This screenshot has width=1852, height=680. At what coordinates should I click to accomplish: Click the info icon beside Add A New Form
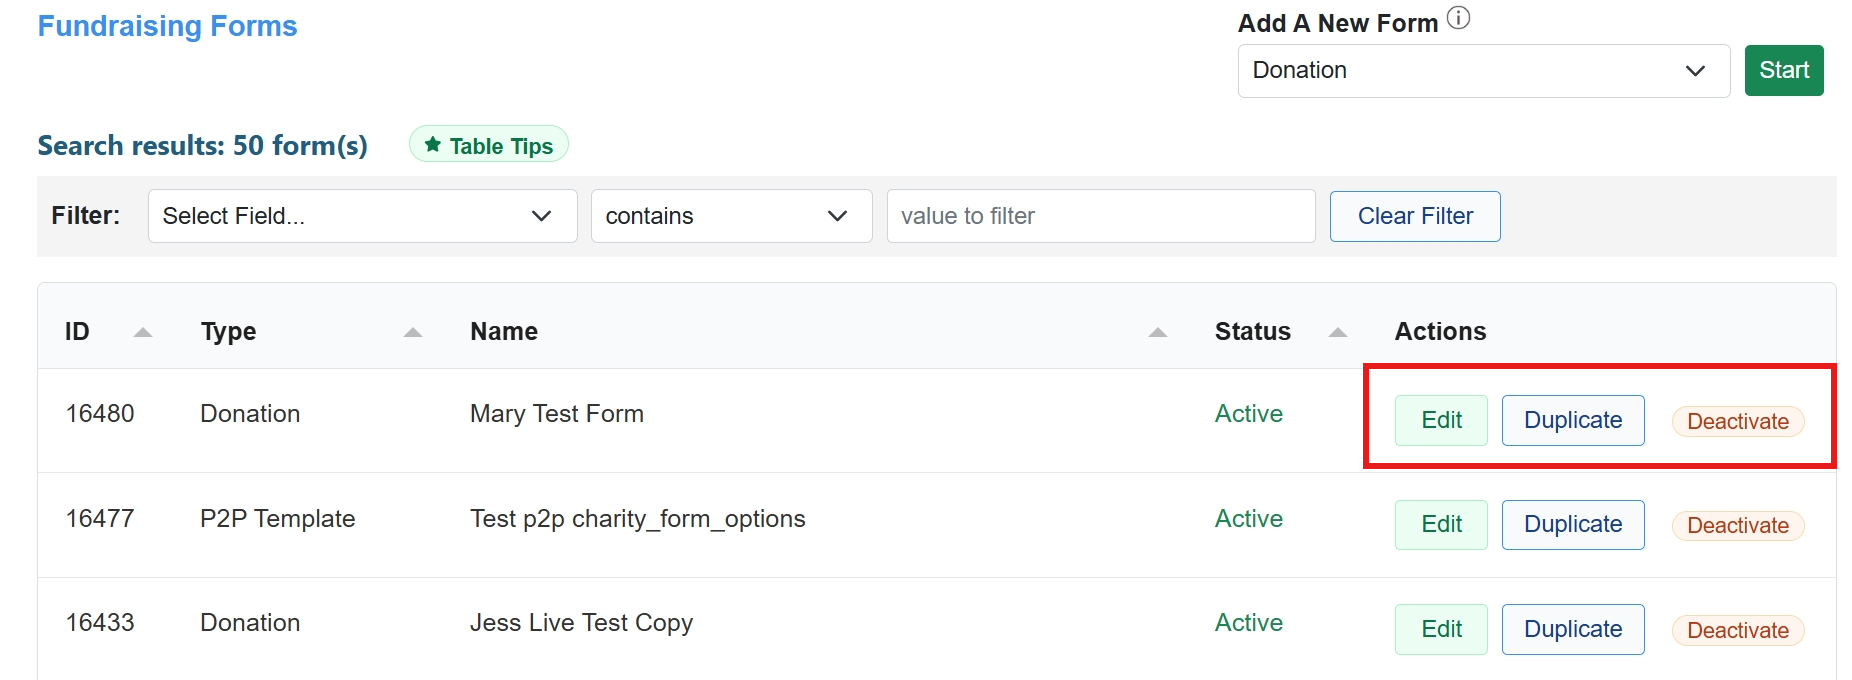click(1459, 18)
